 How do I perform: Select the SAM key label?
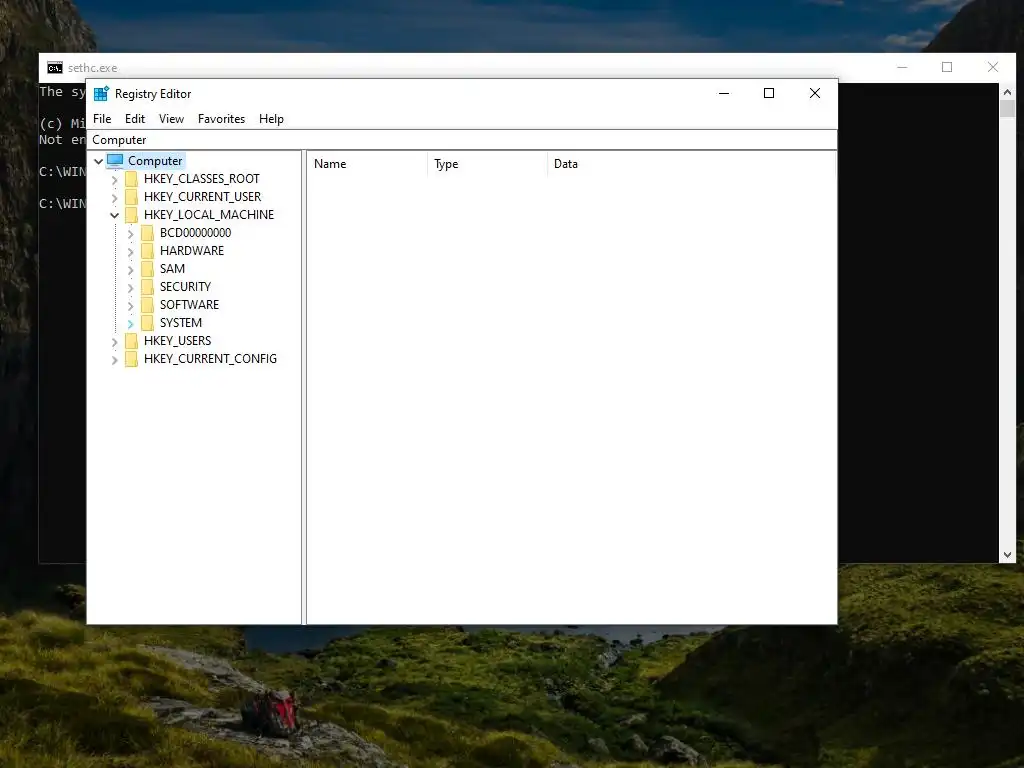click(x=172, y=268)
